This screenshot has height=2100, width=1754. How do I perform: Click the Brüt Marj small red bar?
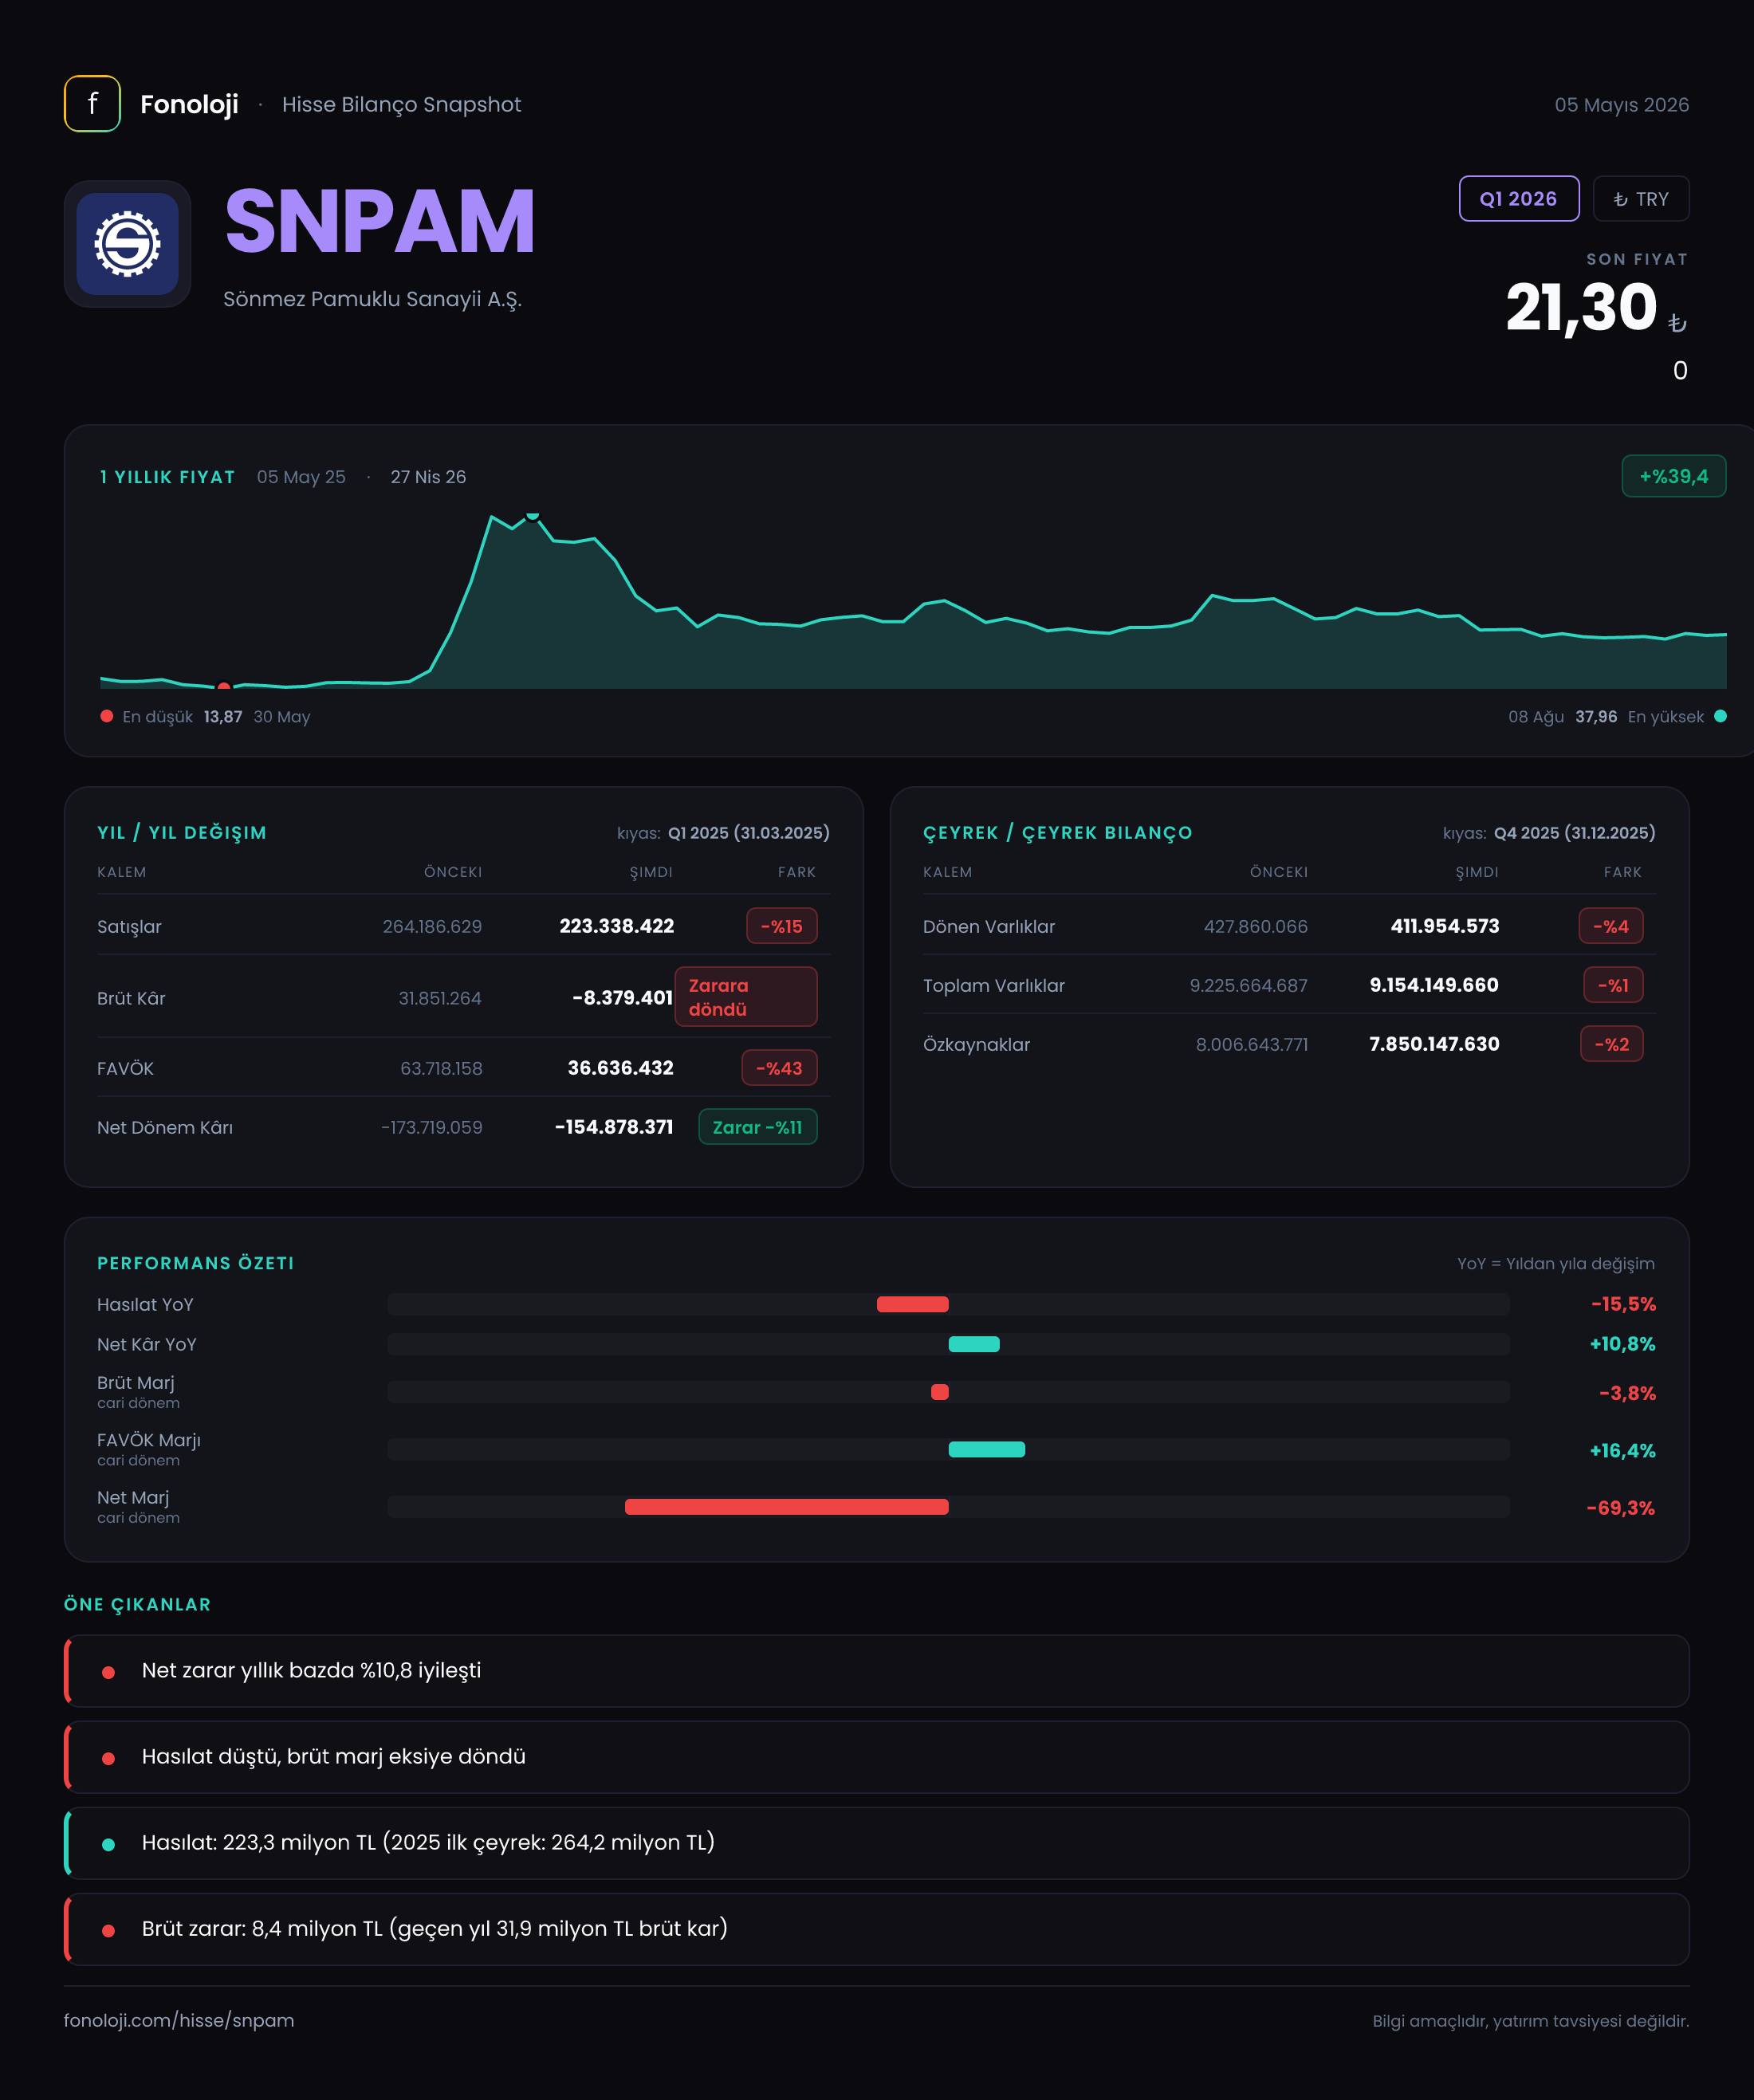point(939,1392)
